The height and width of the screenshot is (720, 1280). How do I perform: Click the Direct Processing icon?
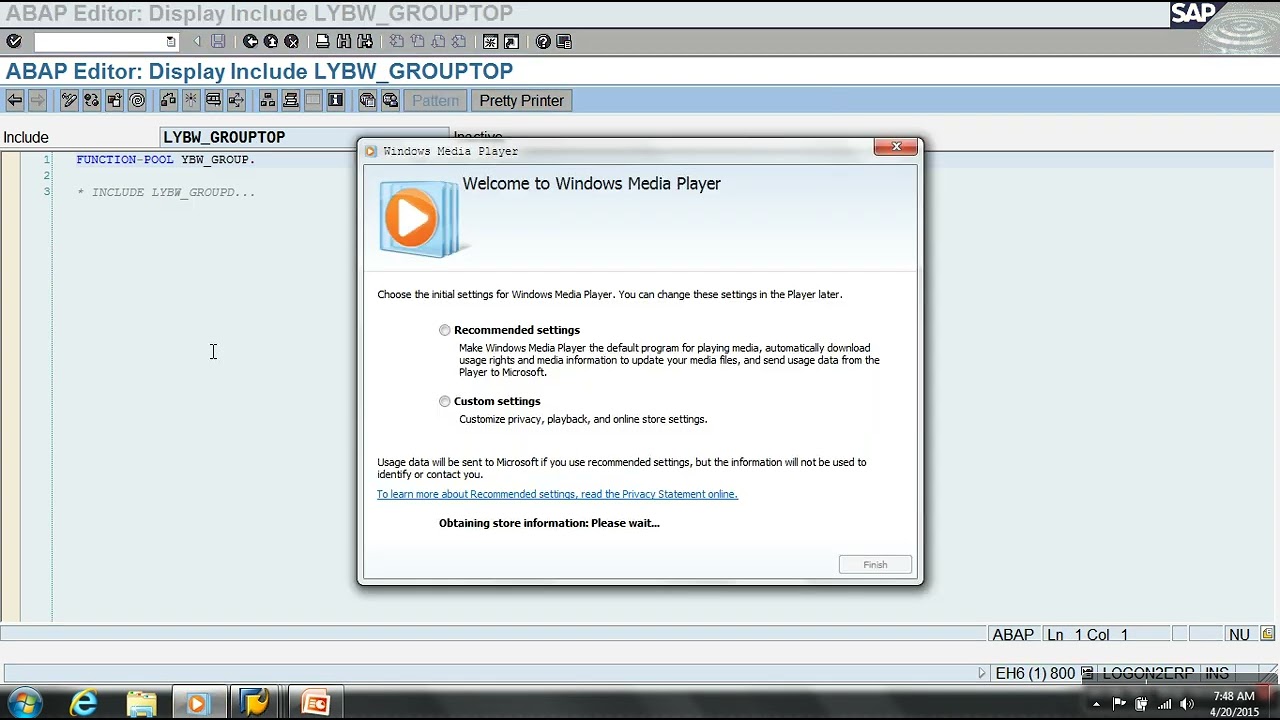click(x=213, y=100)
